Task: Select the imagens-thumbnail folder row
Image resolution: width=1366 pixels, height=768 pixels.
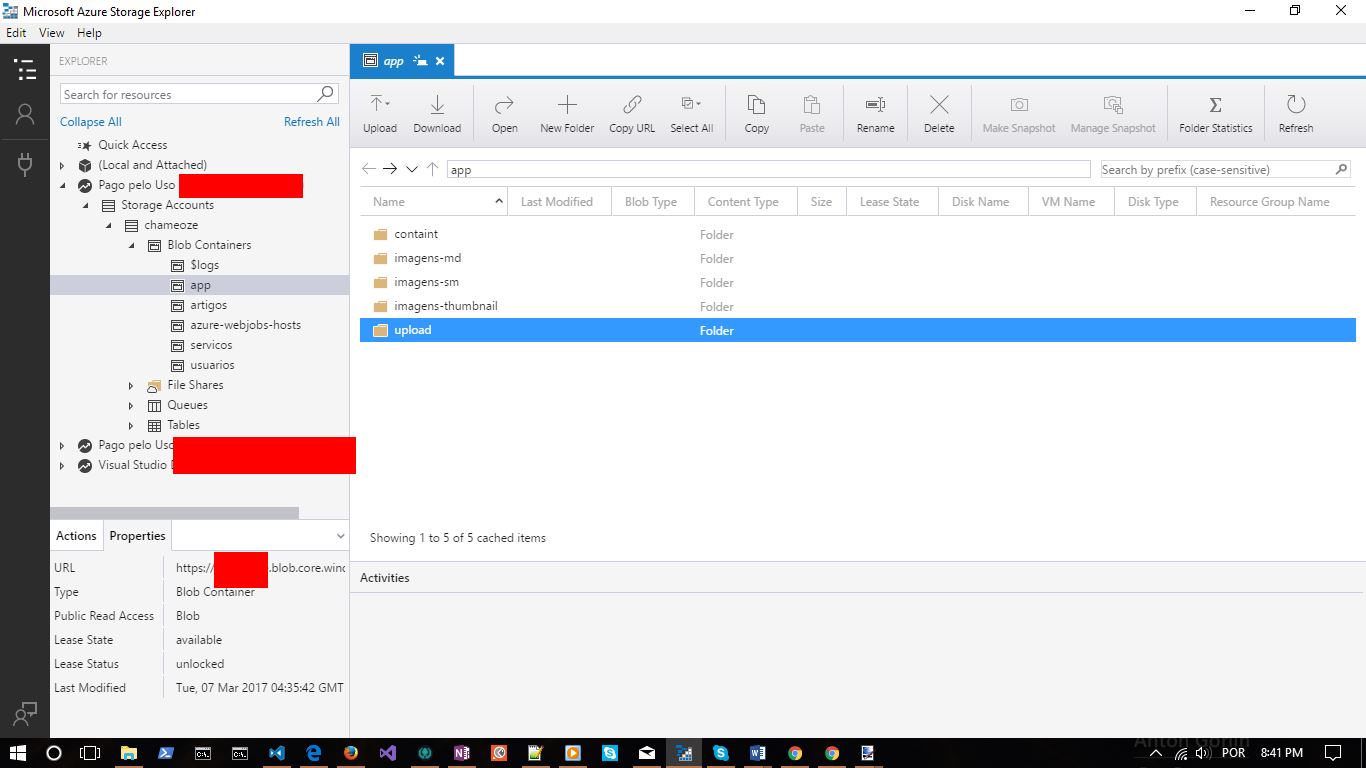Action: click(x=857, y=306)
